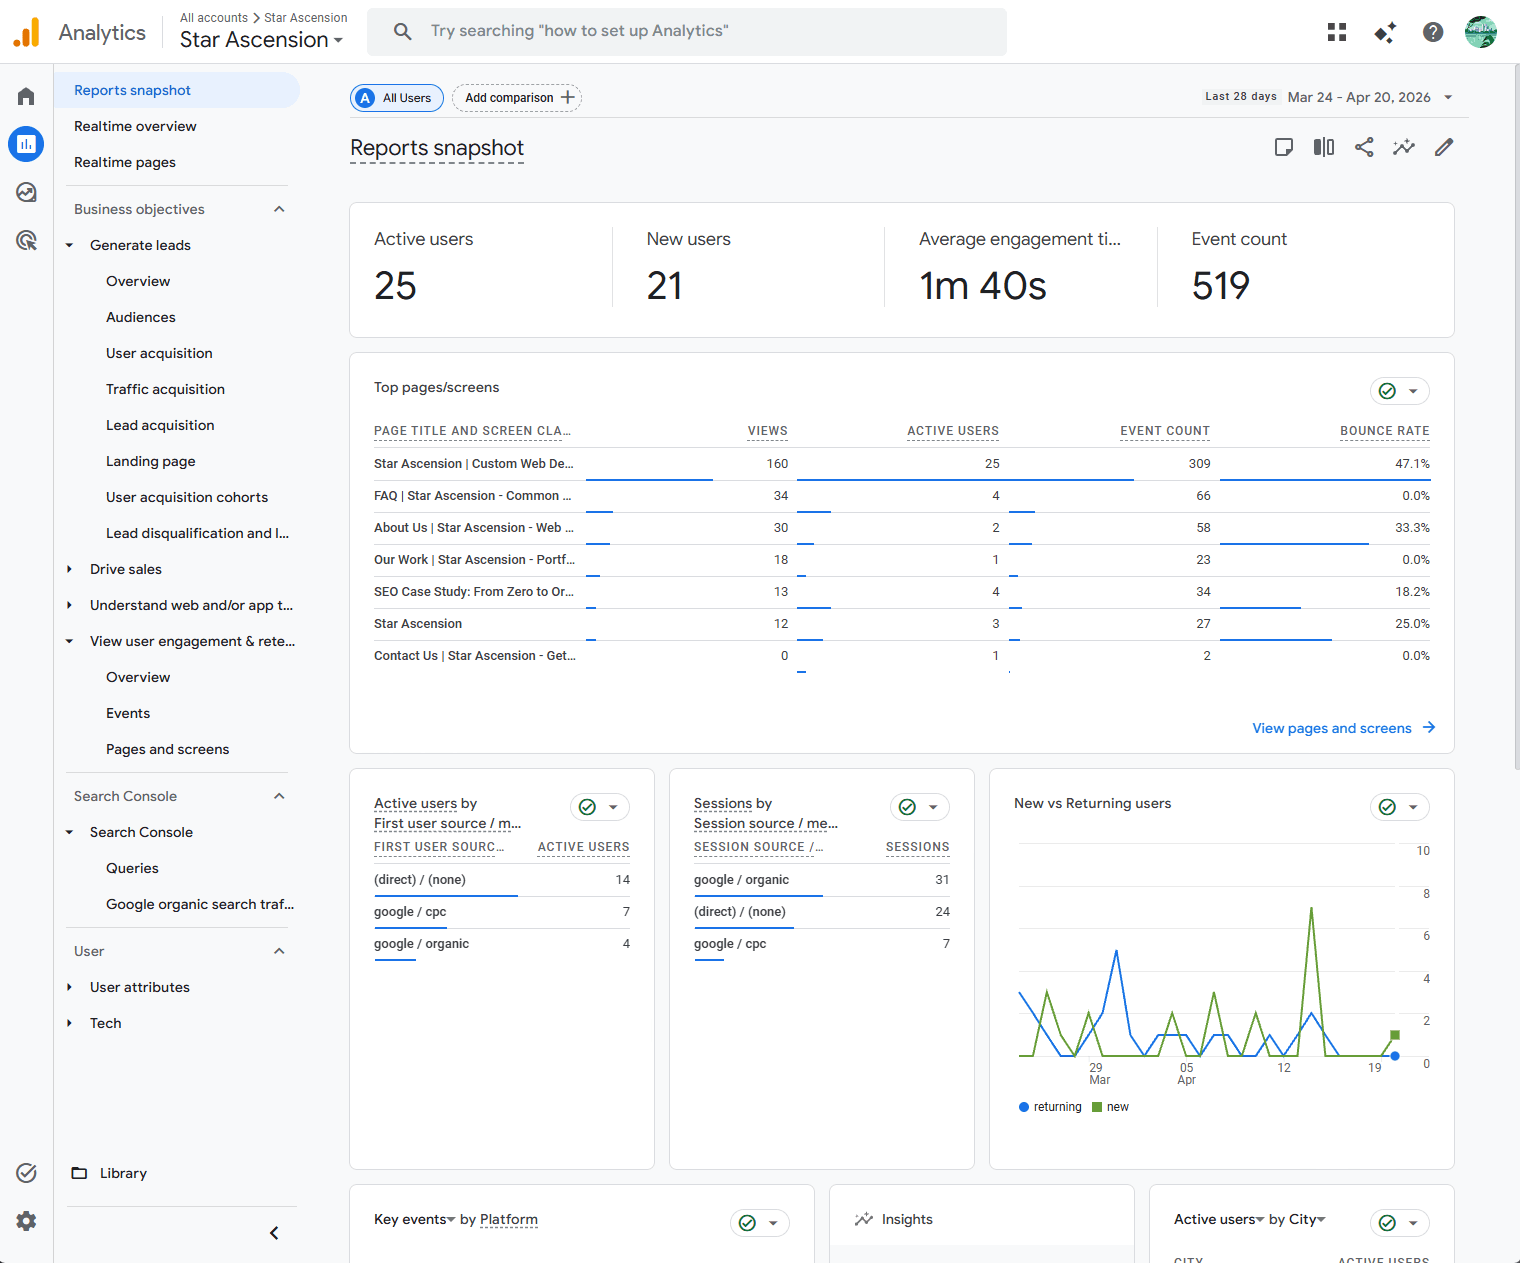Viewport: 1520px width, 1263px height.
Task: Open the Star Ascension property selector
Action: (x=262, y=40)
